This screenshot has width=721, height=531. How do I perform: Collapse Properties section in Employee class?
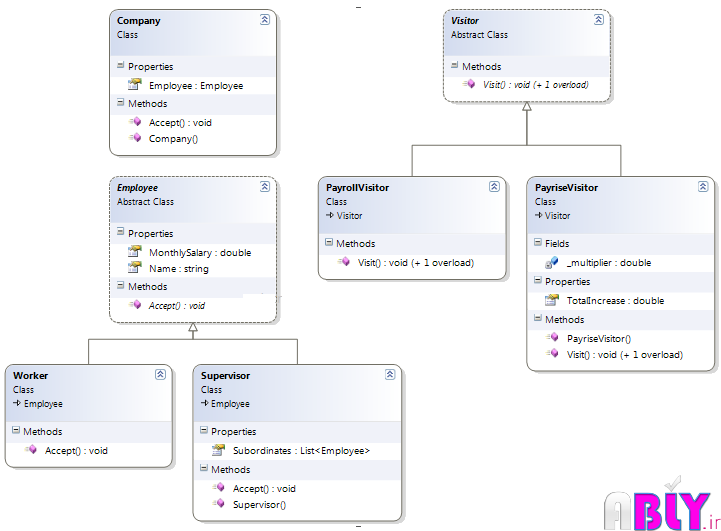(120, 232)
